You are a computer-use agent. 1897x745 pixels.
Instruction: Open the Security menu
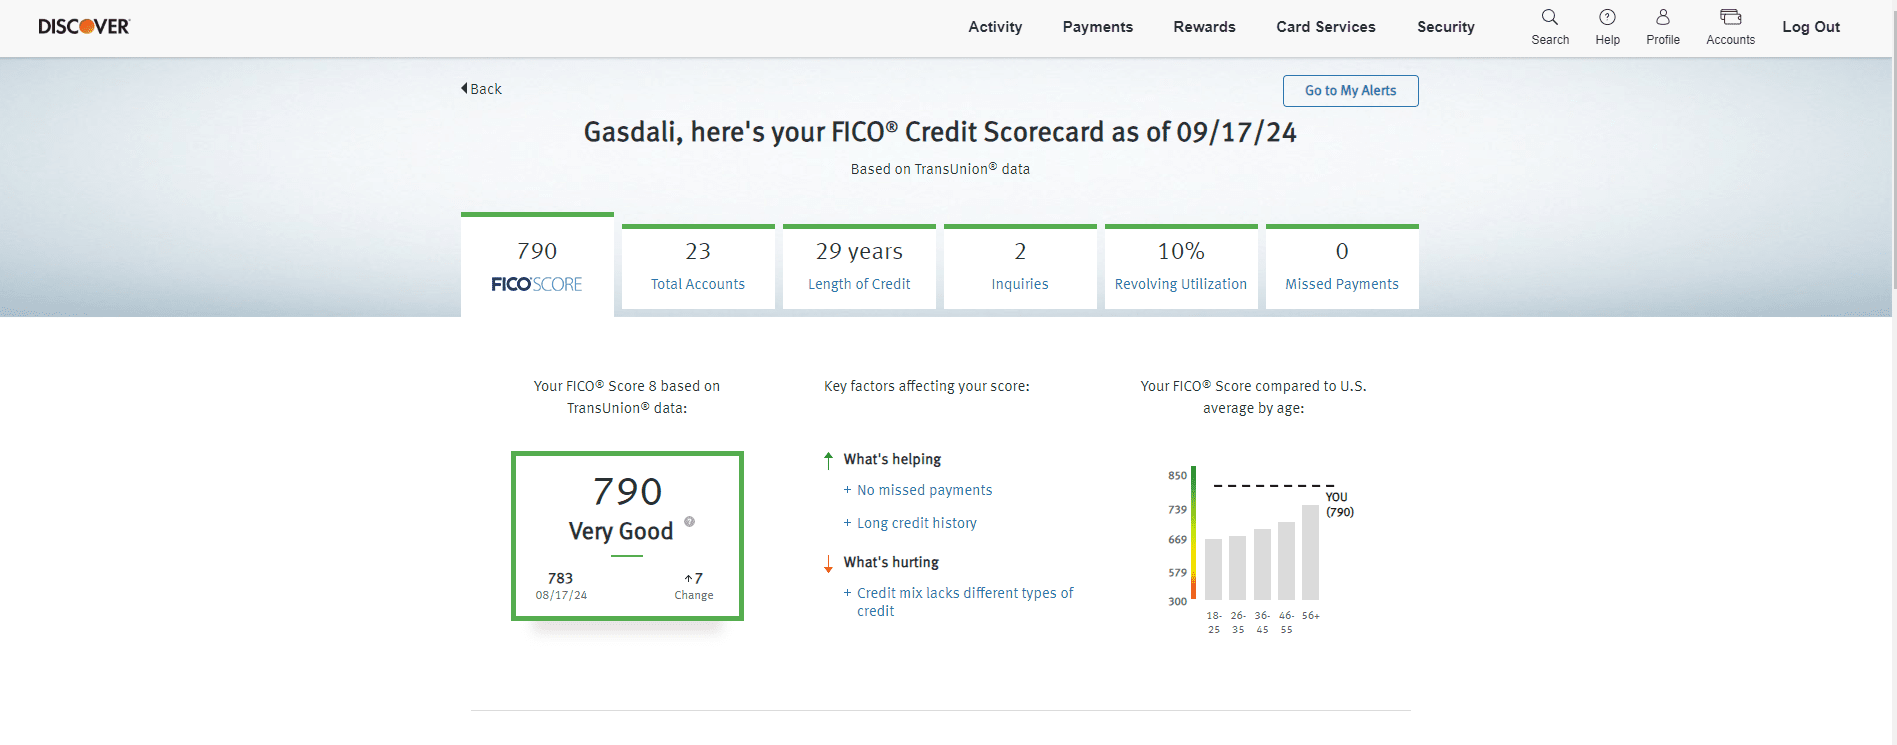(x=1445, y=27)
